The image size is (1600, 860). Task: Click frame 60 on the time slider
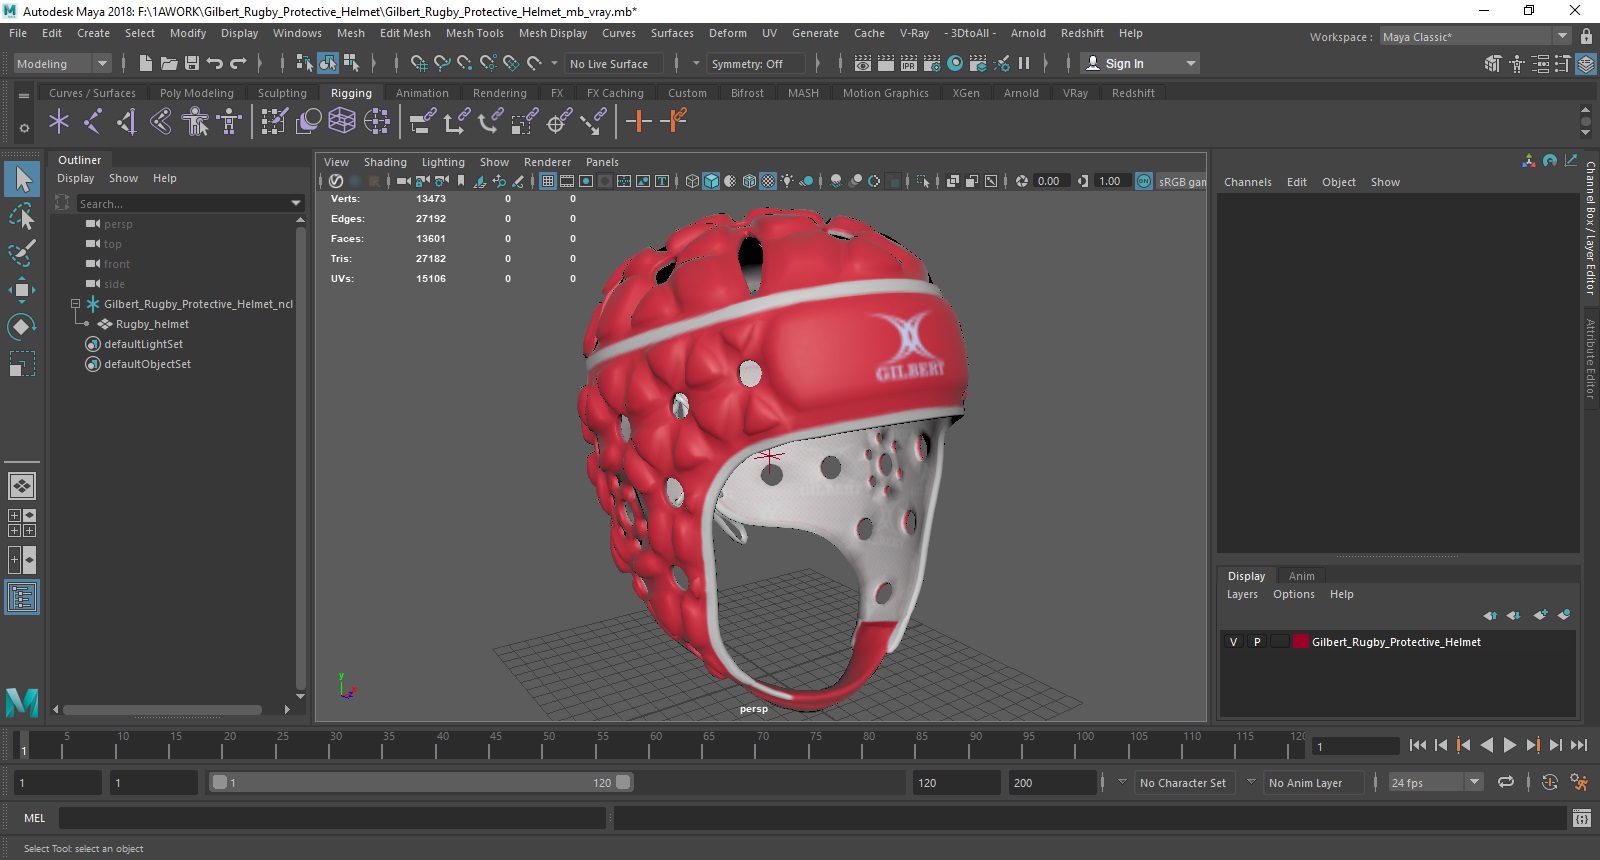[656, 745]
